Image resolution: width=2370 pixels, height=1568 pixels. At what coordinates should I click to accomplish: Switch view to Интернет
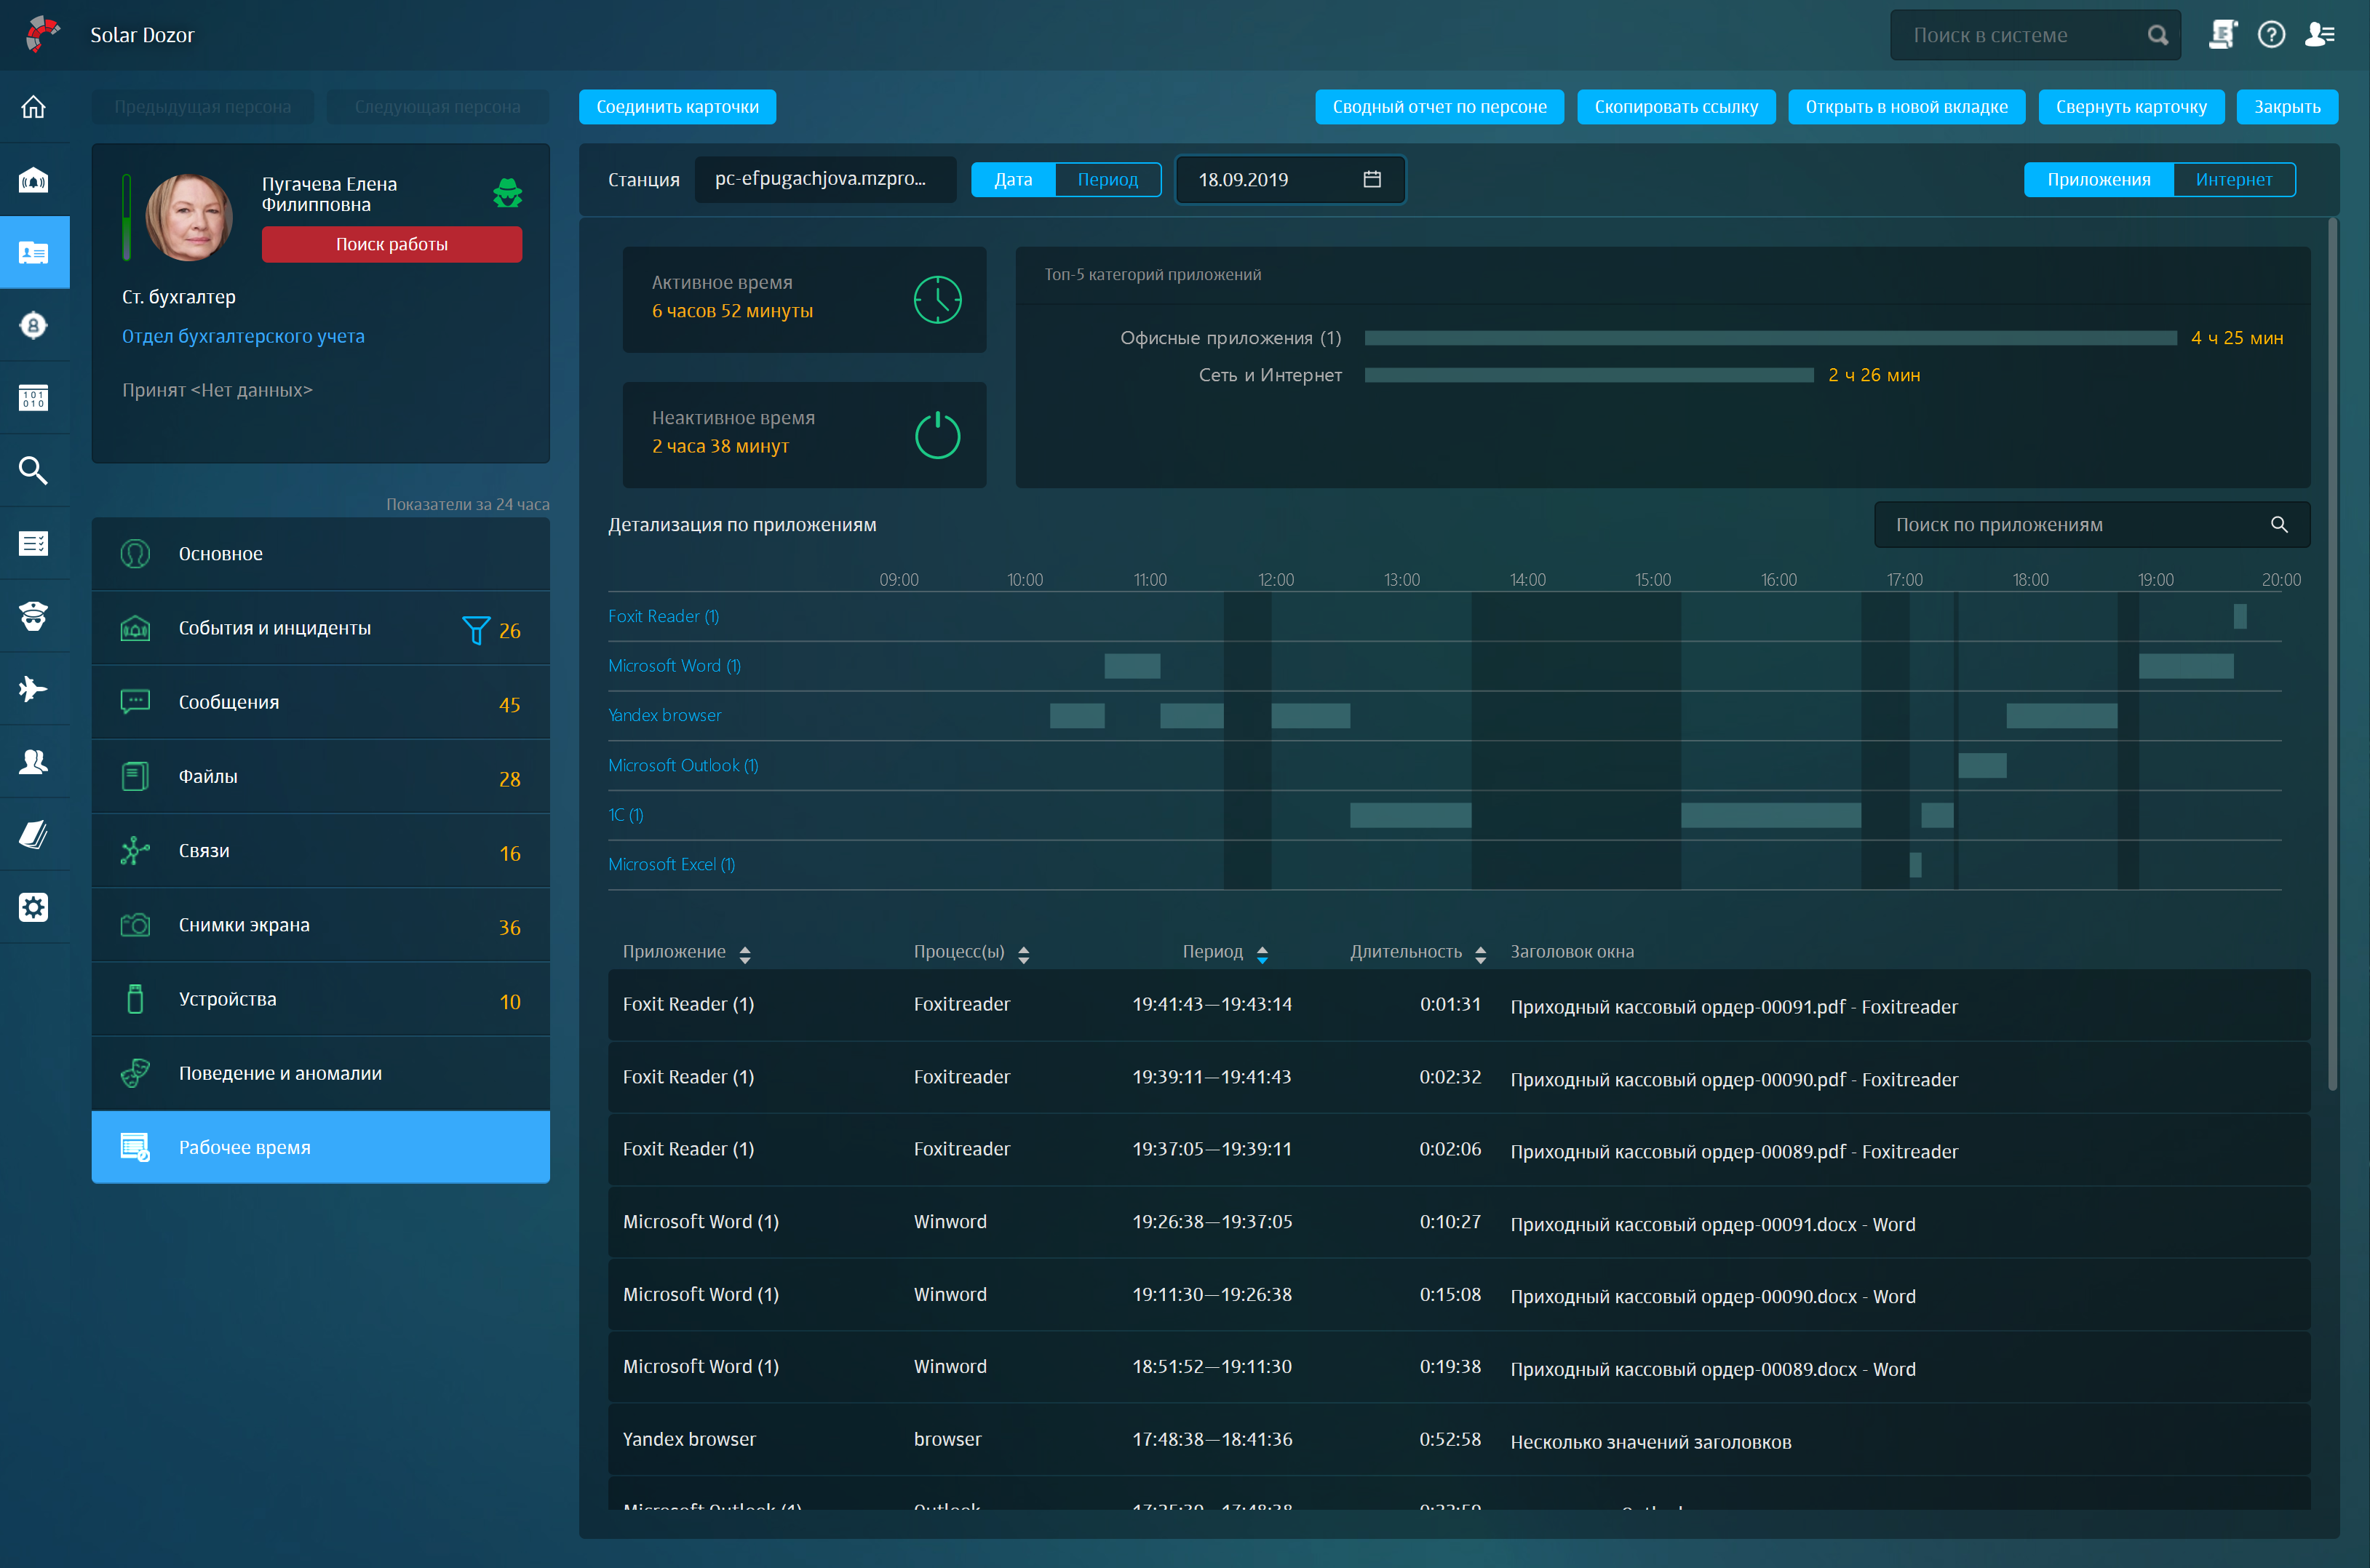coord(2233,180)
